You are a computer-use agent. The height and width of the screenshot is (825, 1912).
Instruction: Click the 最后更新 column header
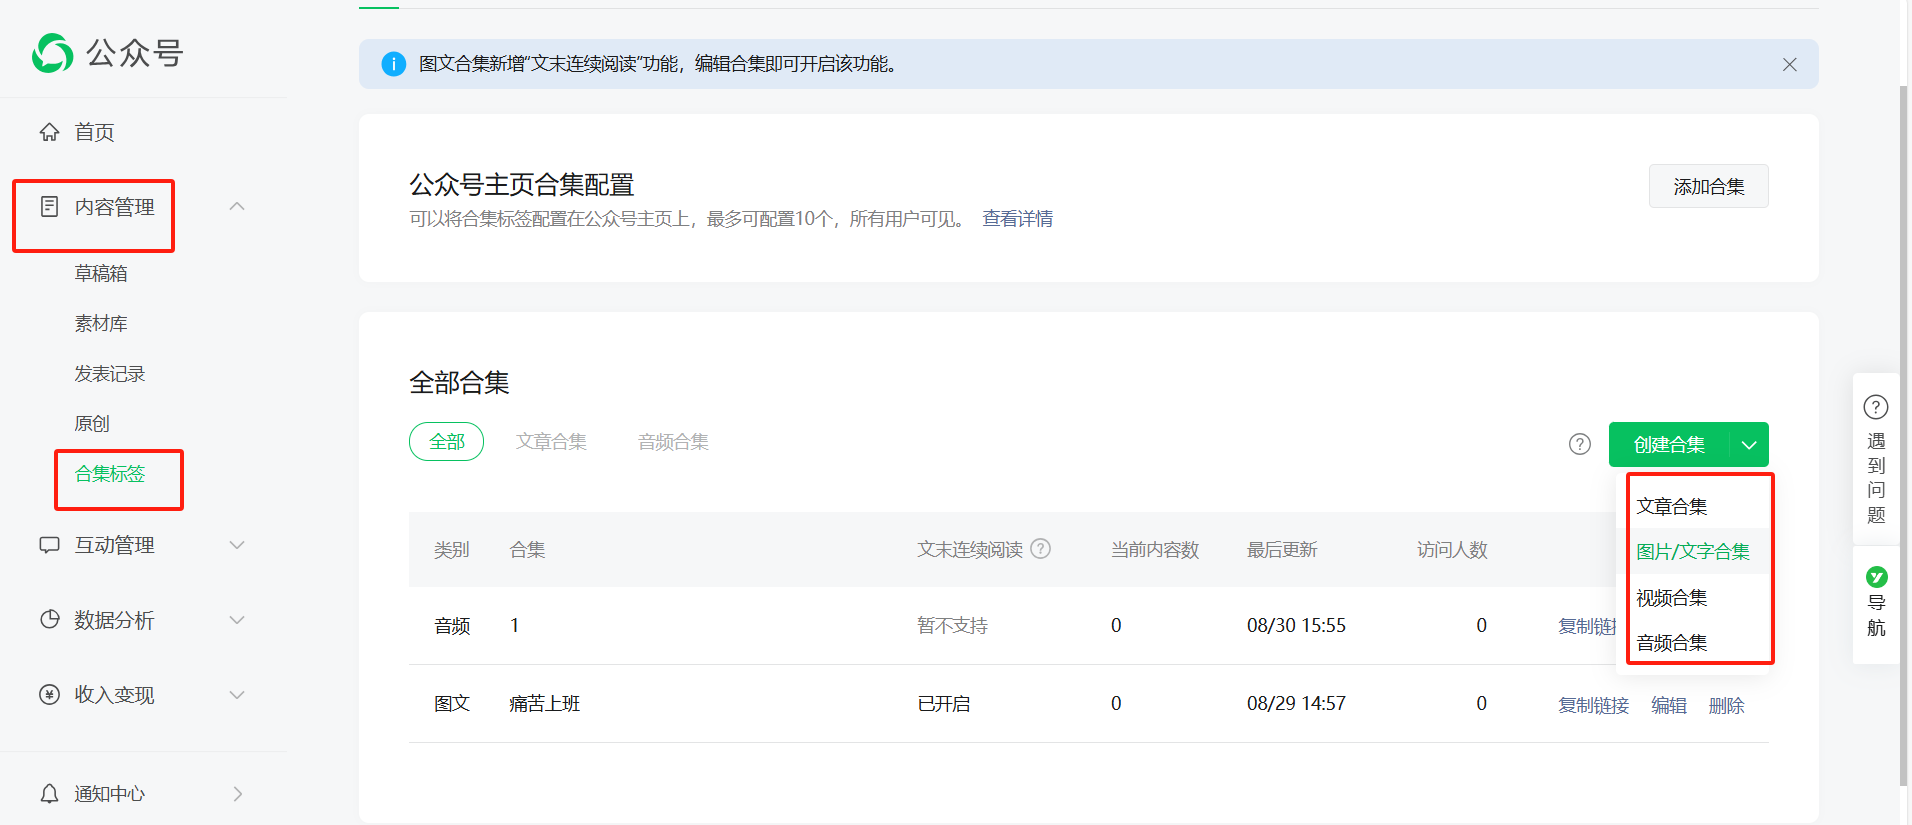tap(1282, 549)
